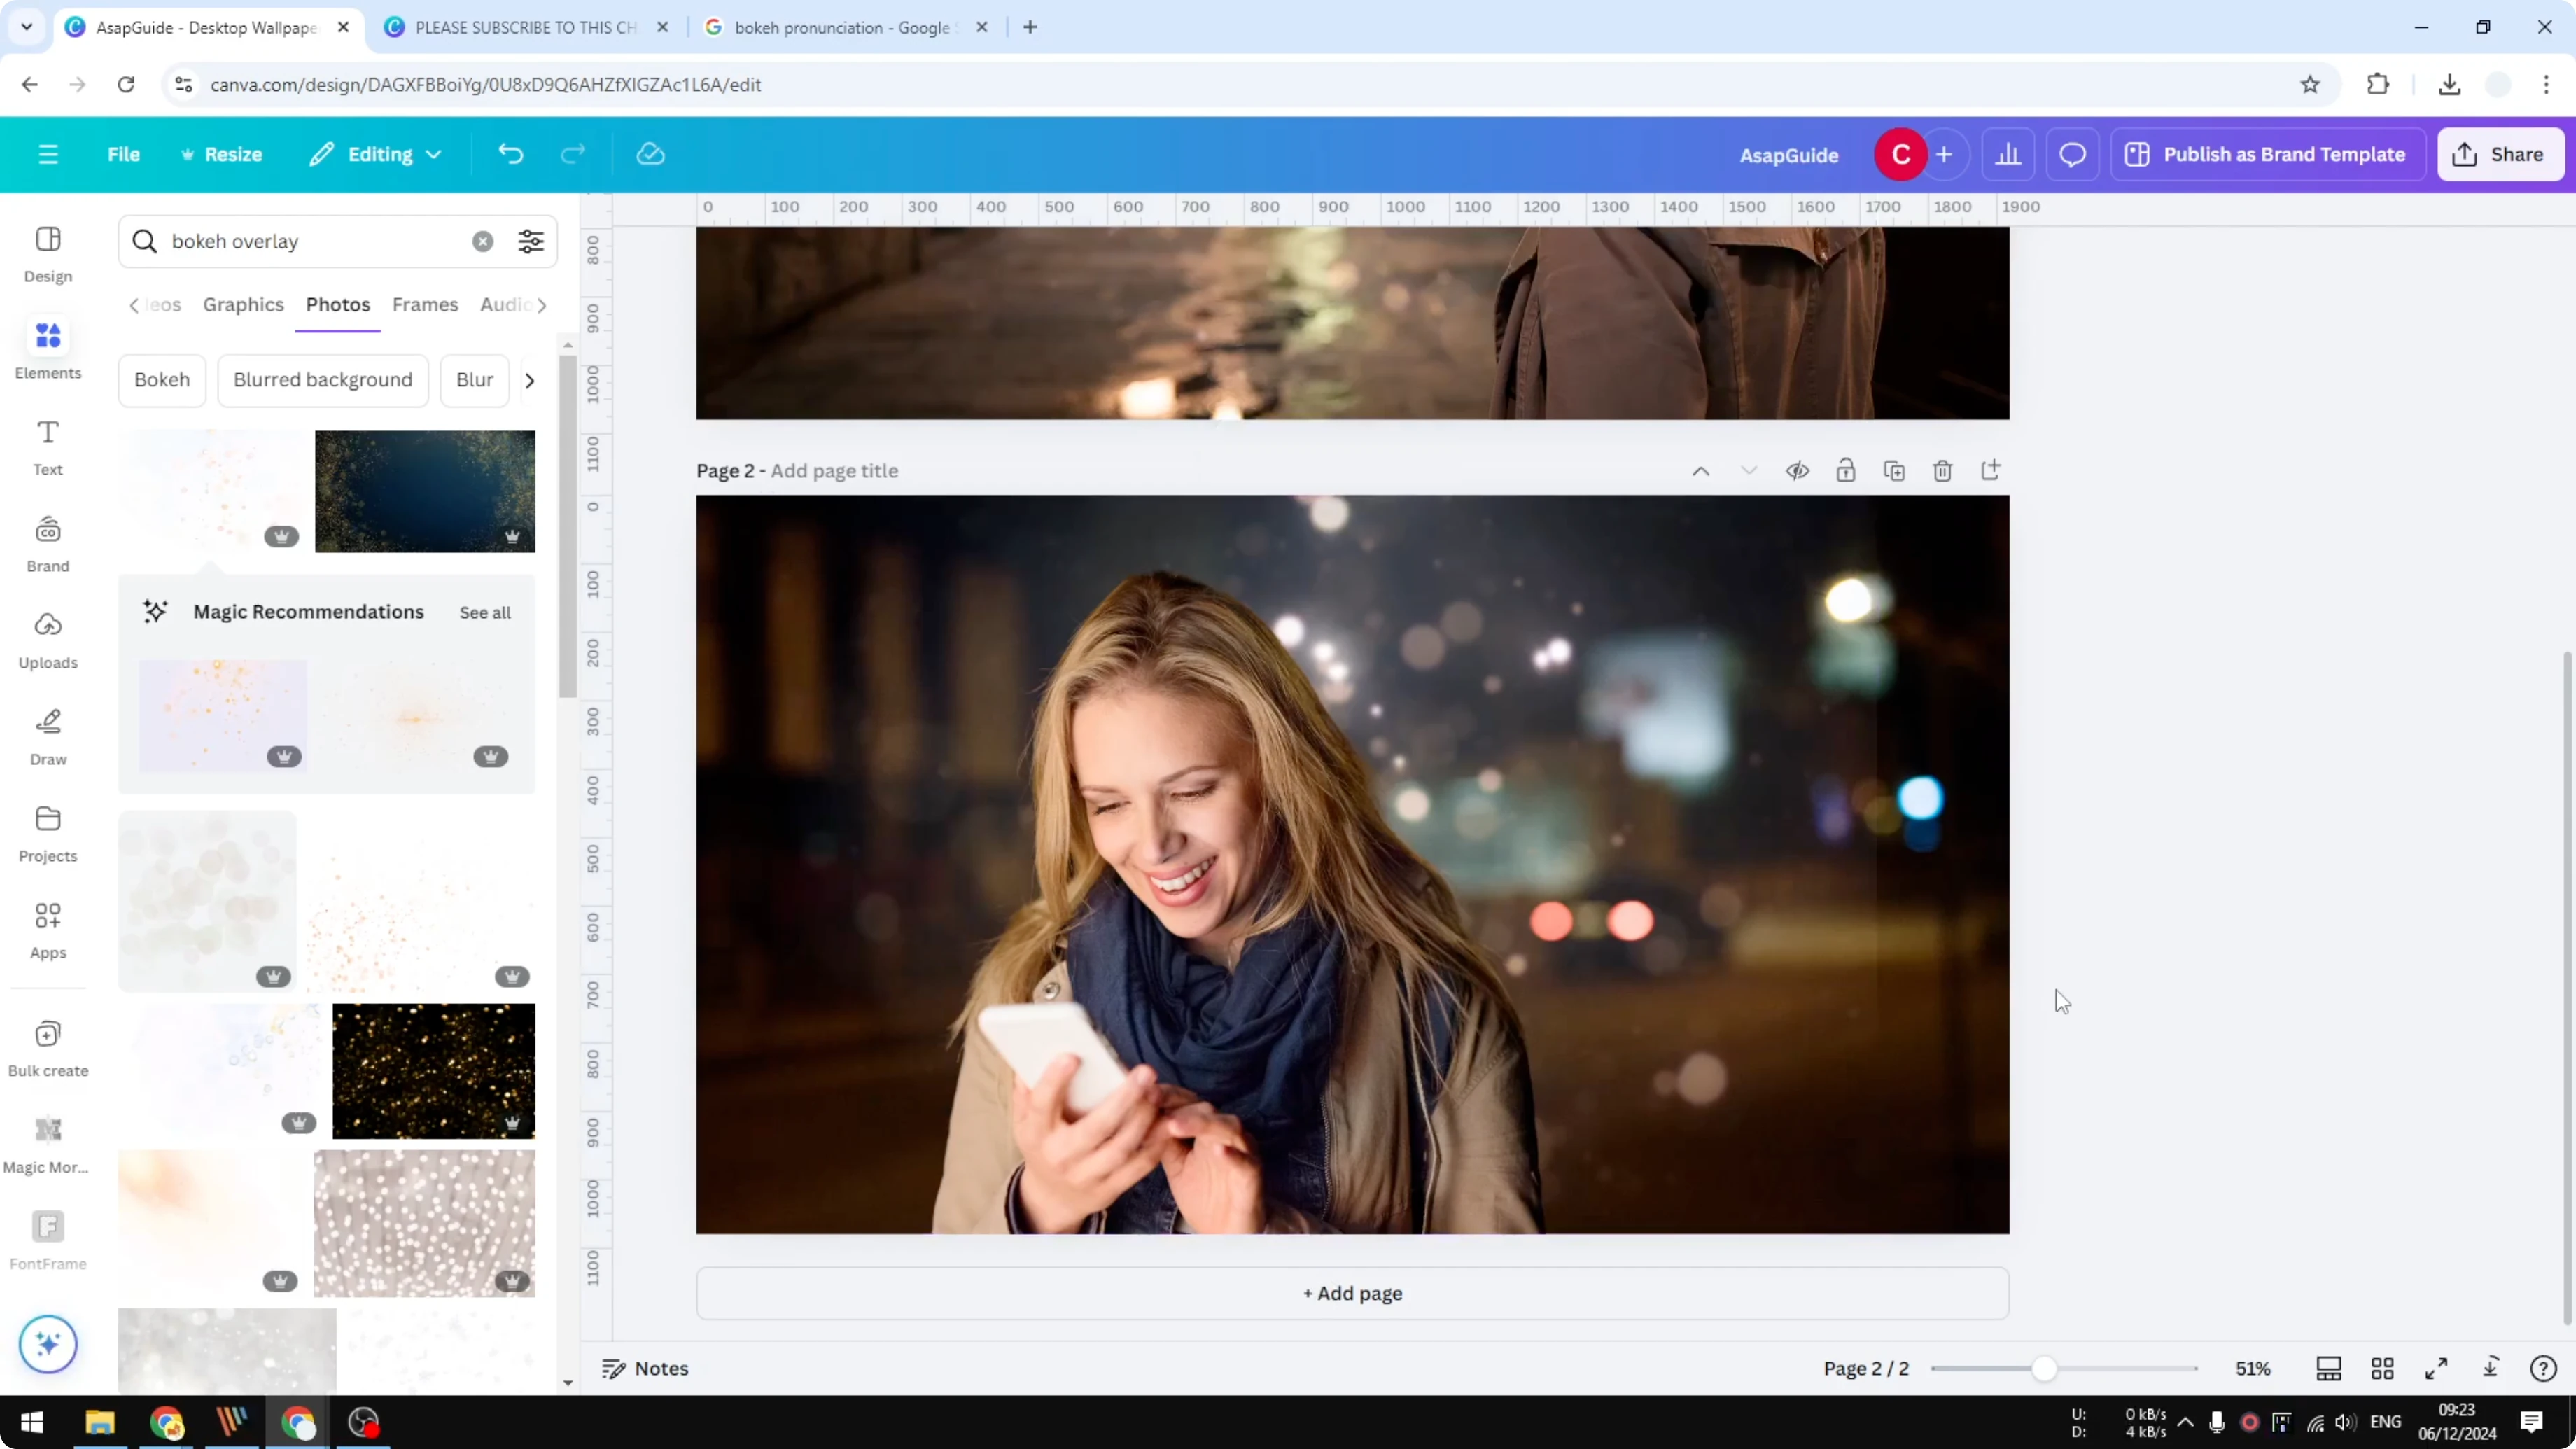2576x1449 pixels.
Task: Open the File menu
Action: coord(124,154)
